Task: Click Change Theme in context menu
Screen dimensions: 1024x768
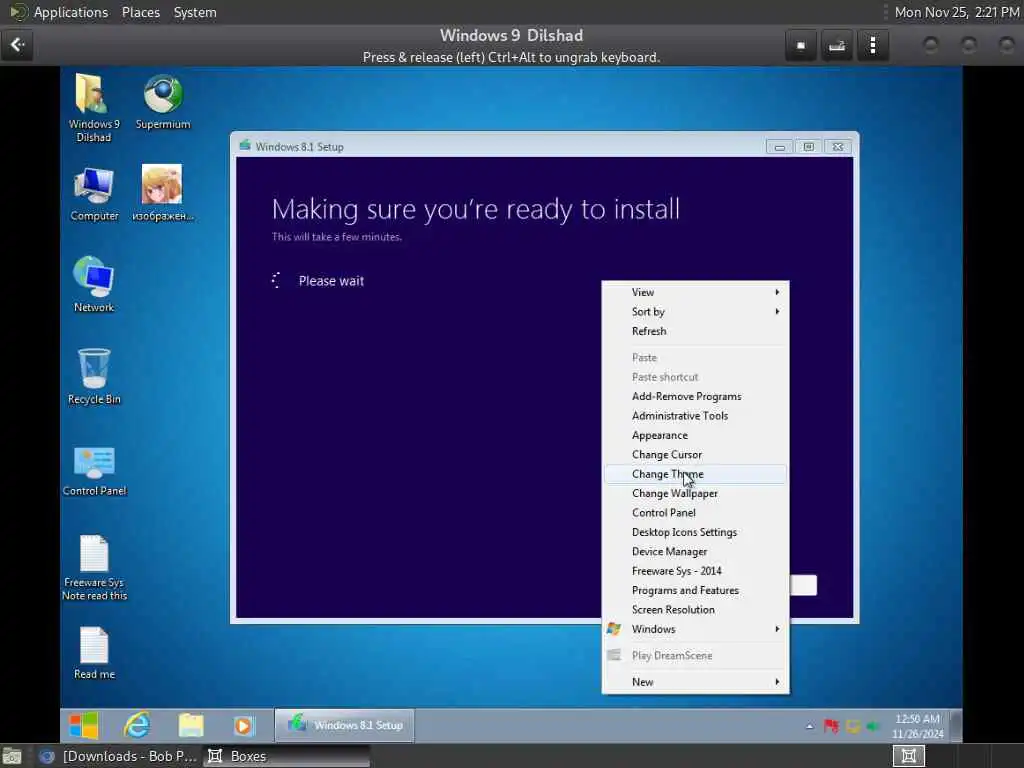Action: (696, 474)
